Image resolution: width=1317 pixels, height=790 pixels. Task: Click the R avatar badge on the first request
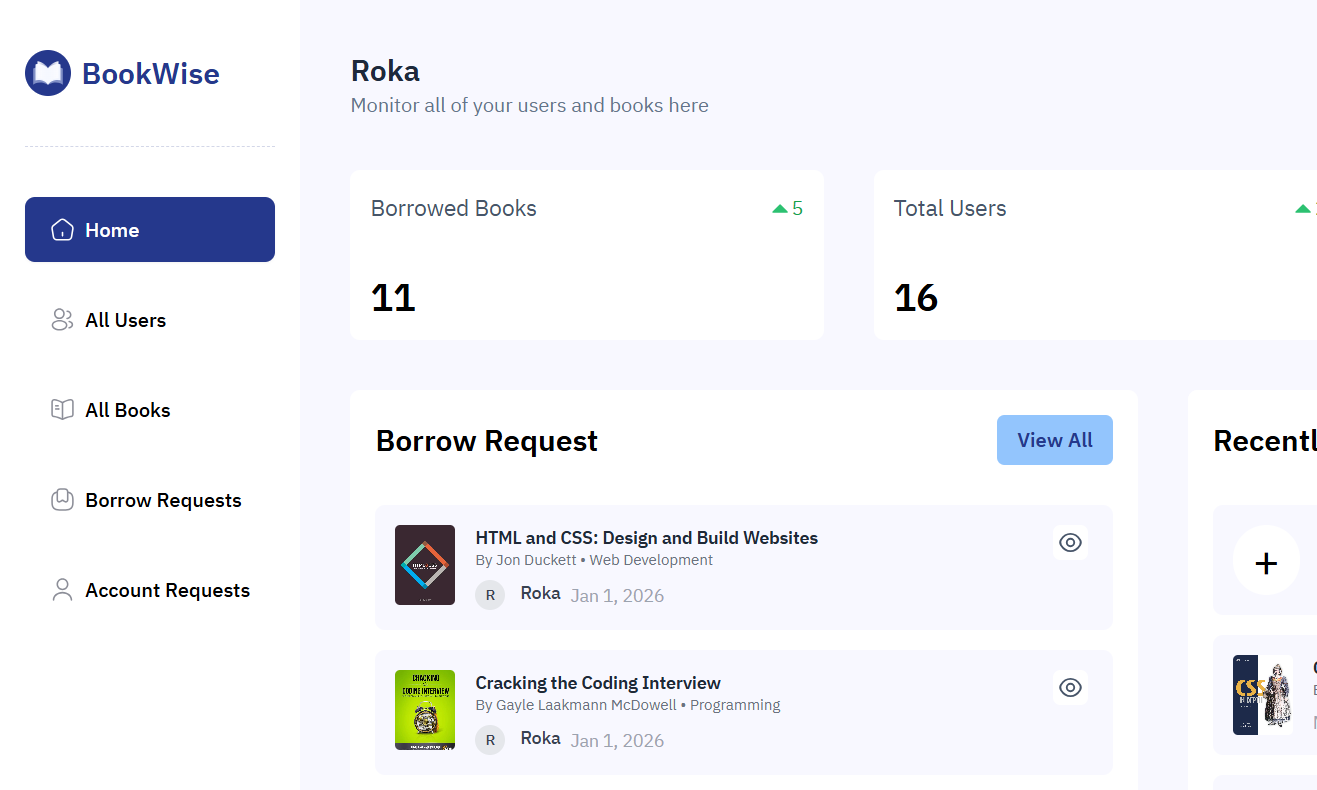click(x=490, y=594)
